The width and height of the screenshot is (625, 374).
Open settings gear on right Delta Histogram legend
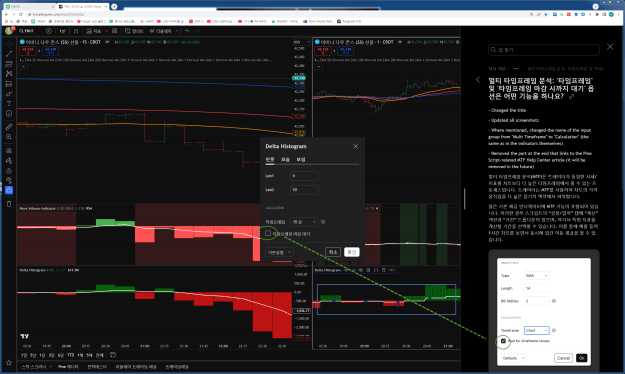click(x=368, y=270)
